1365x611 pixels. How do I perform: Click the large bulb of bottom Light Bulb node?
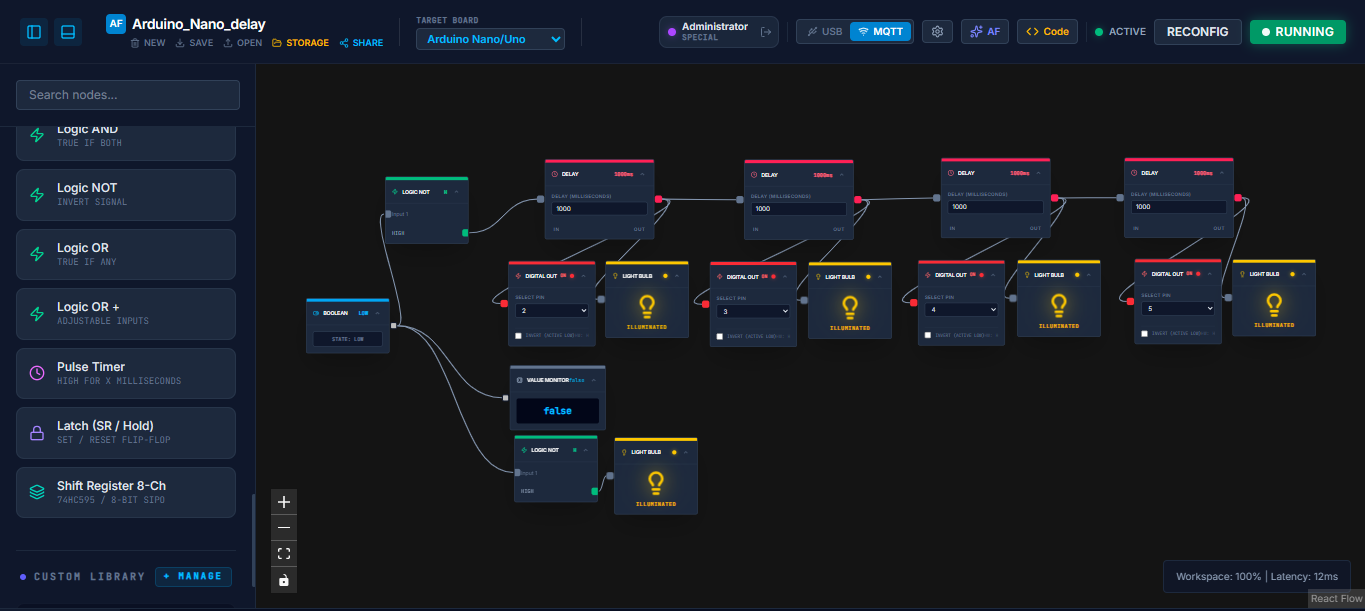(656, 484)
